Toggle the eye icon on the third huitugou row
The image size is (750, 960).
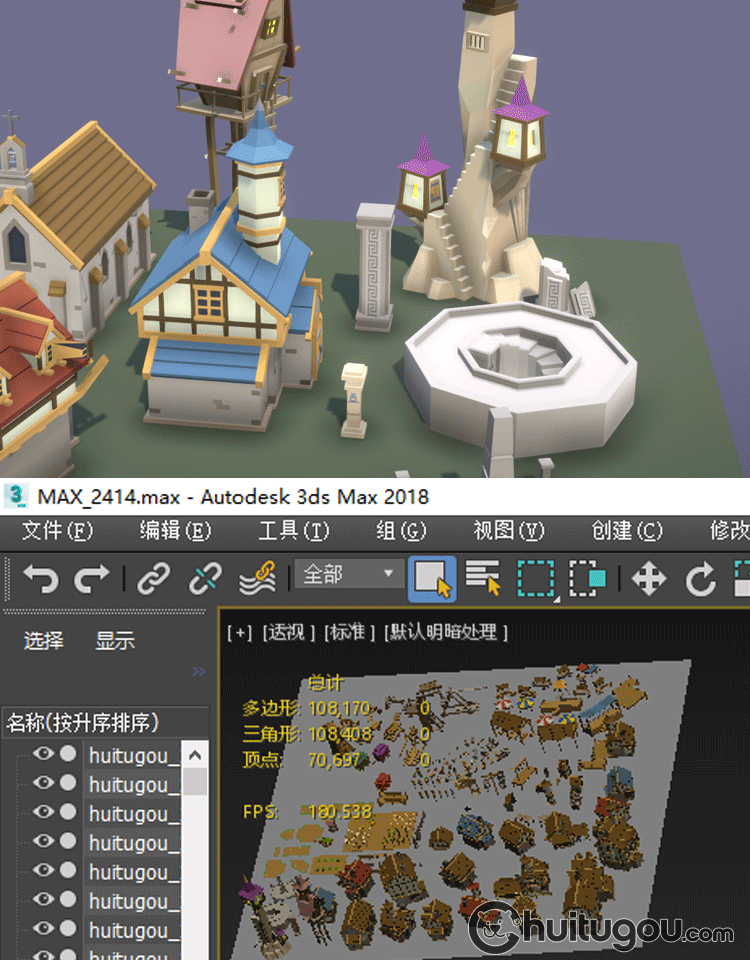pos(42,812)
